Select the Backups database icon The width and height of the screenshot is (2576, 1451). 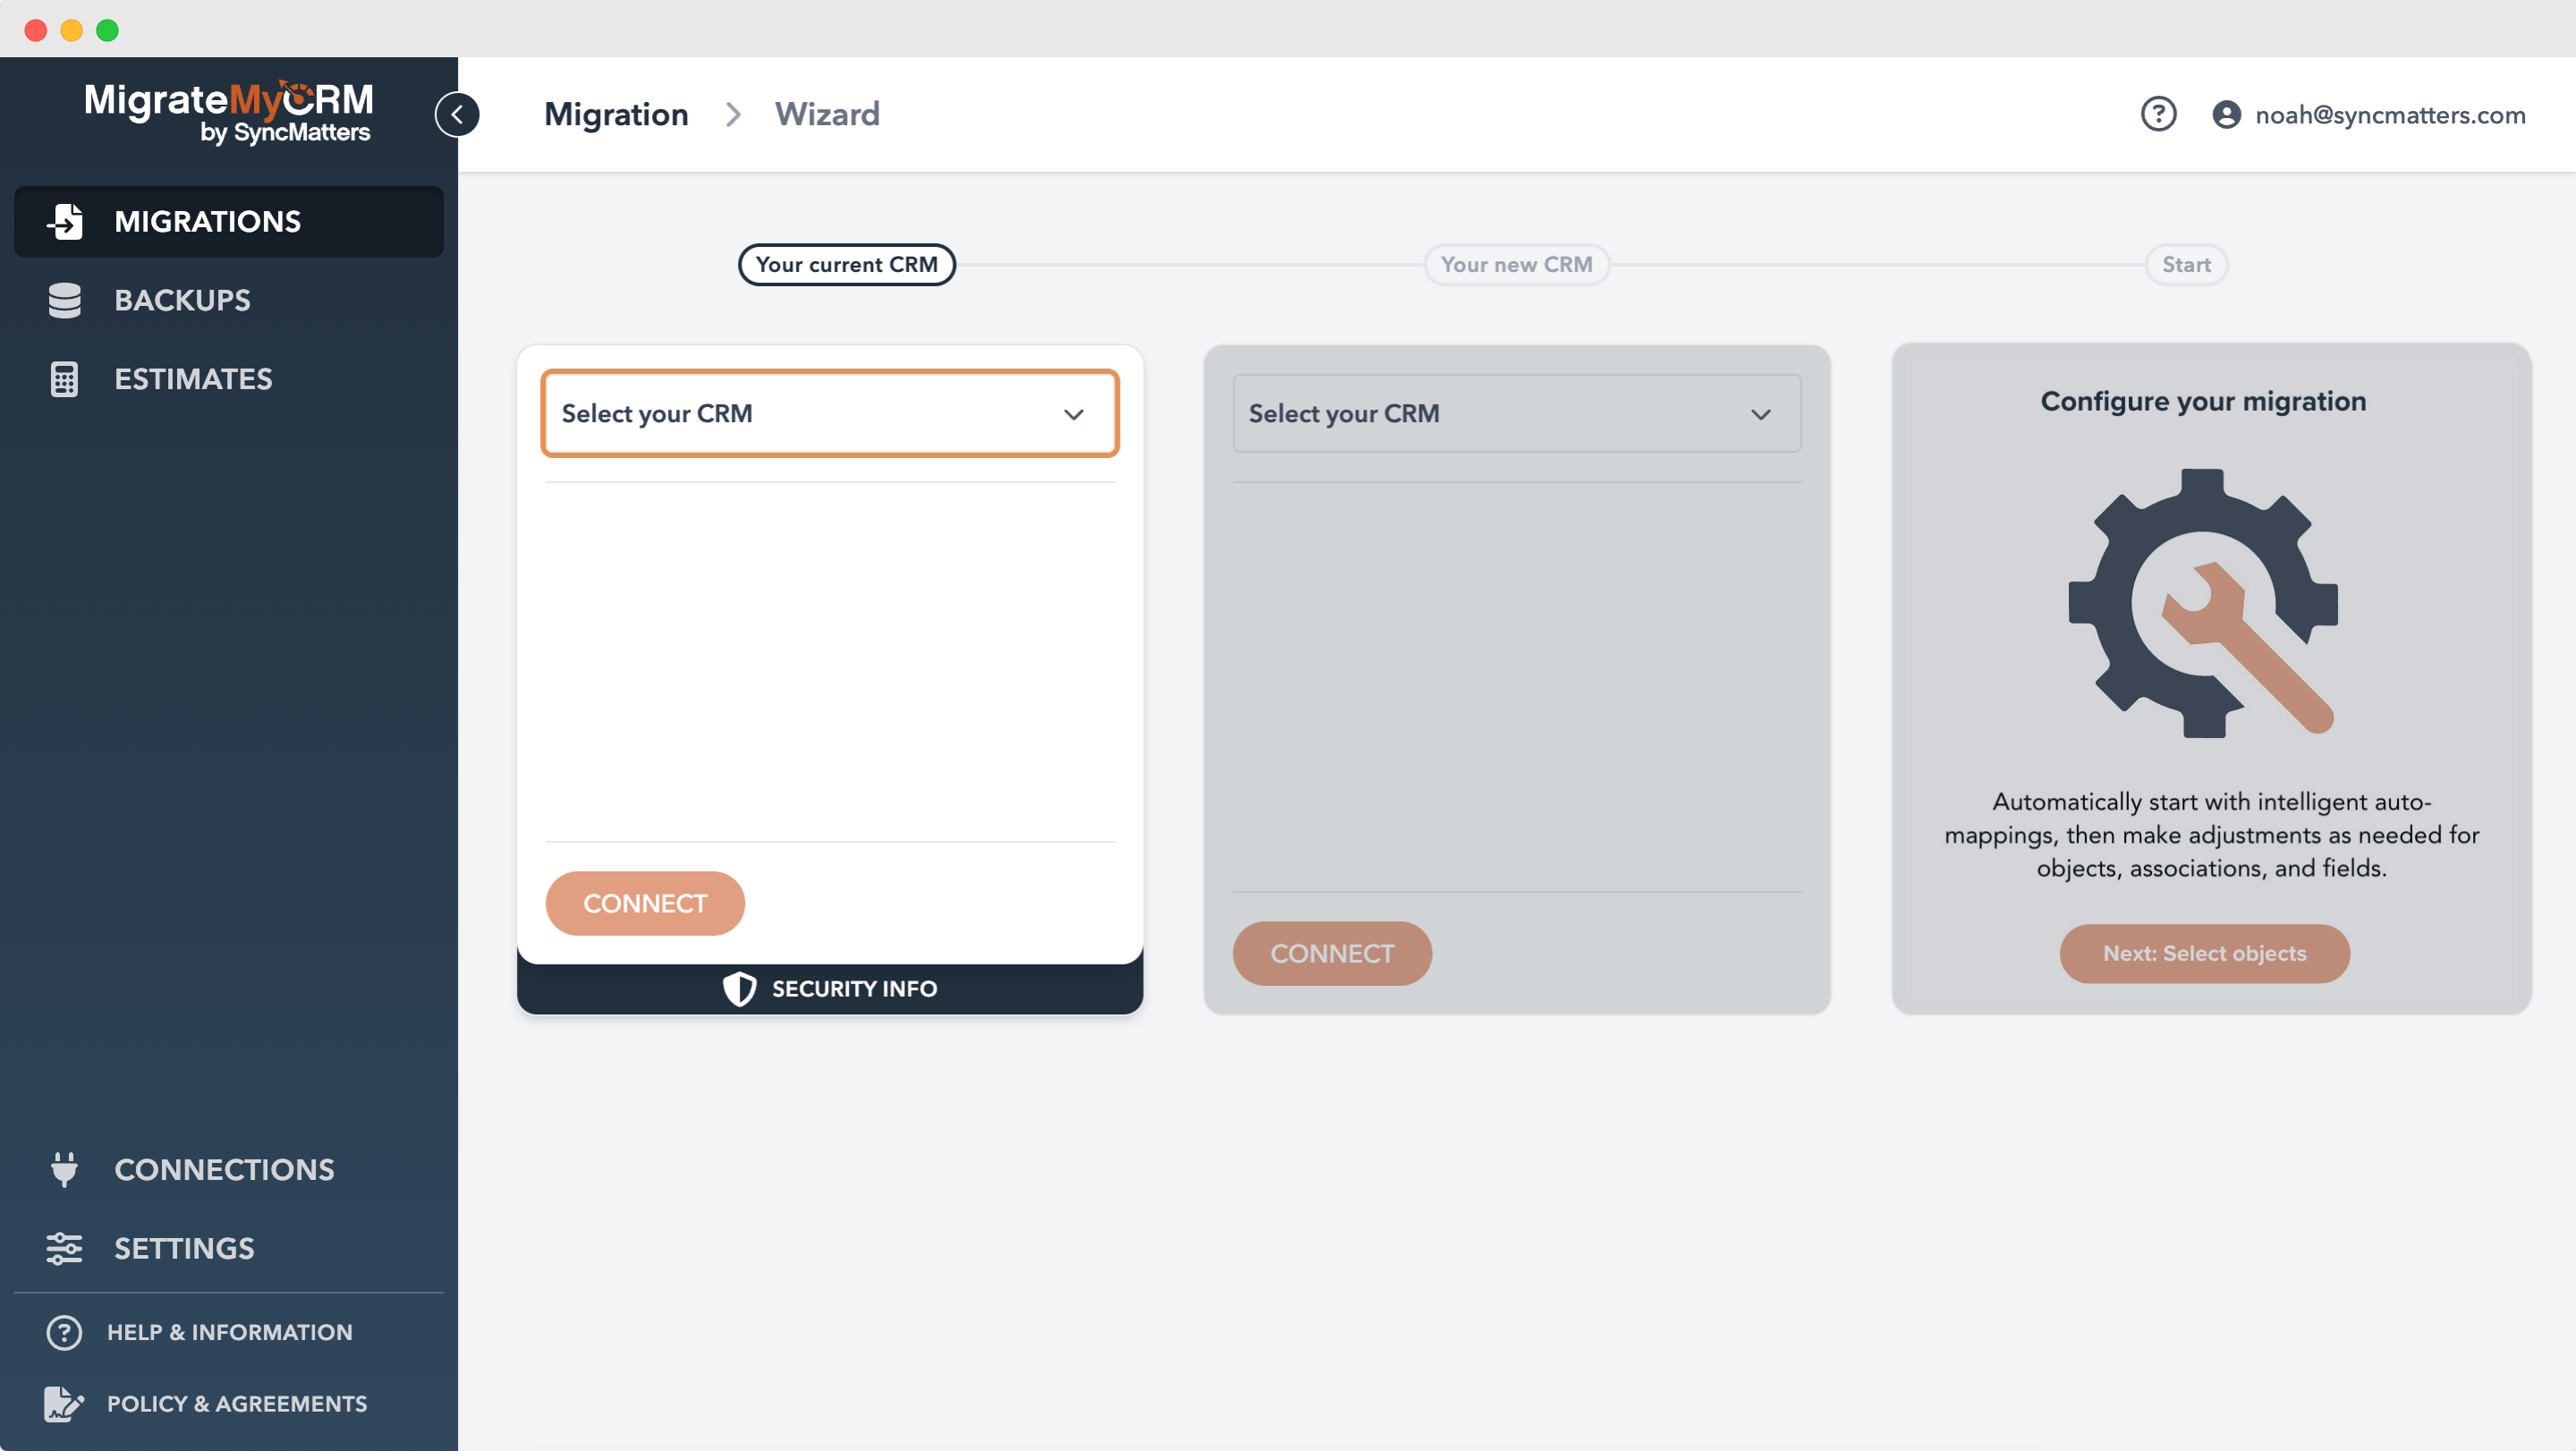coord(64,299)
